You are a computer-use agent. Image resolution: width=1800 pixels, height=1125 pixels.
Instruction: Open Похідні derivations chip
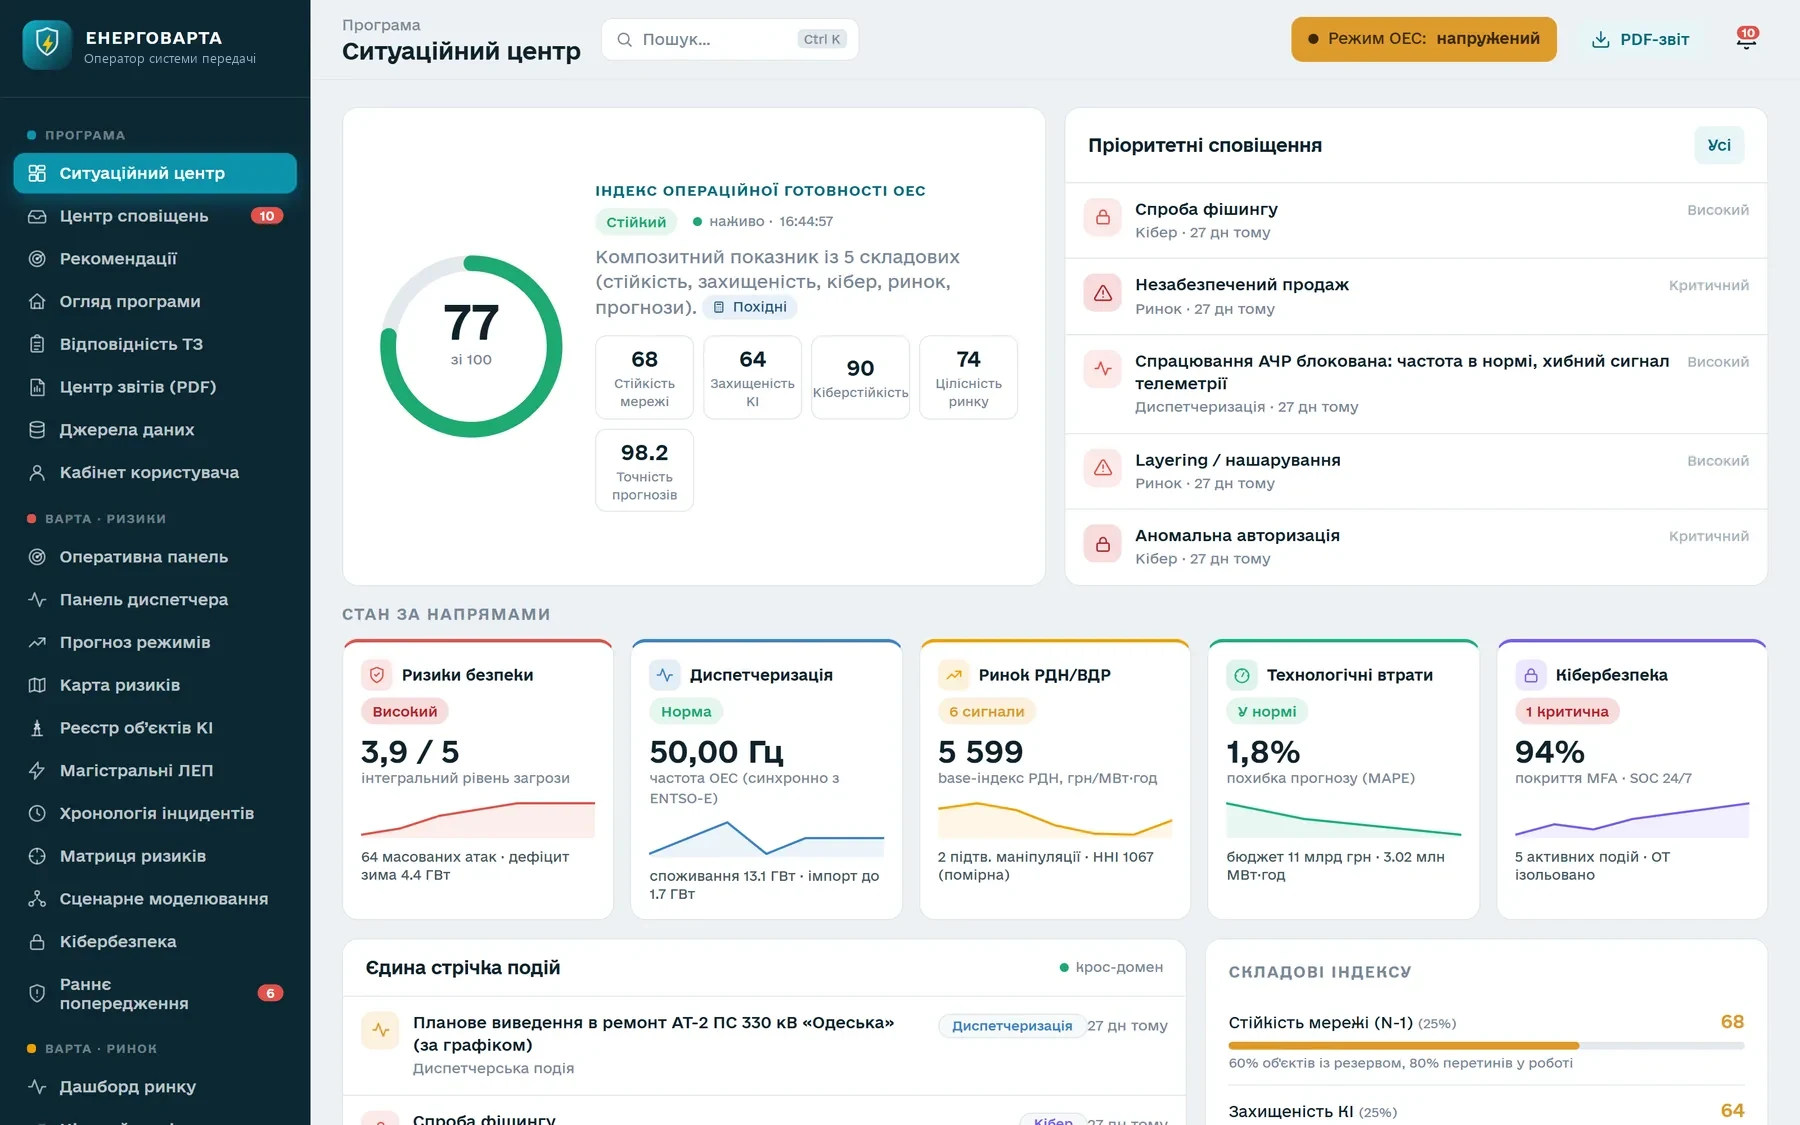(x=750, y=307)
